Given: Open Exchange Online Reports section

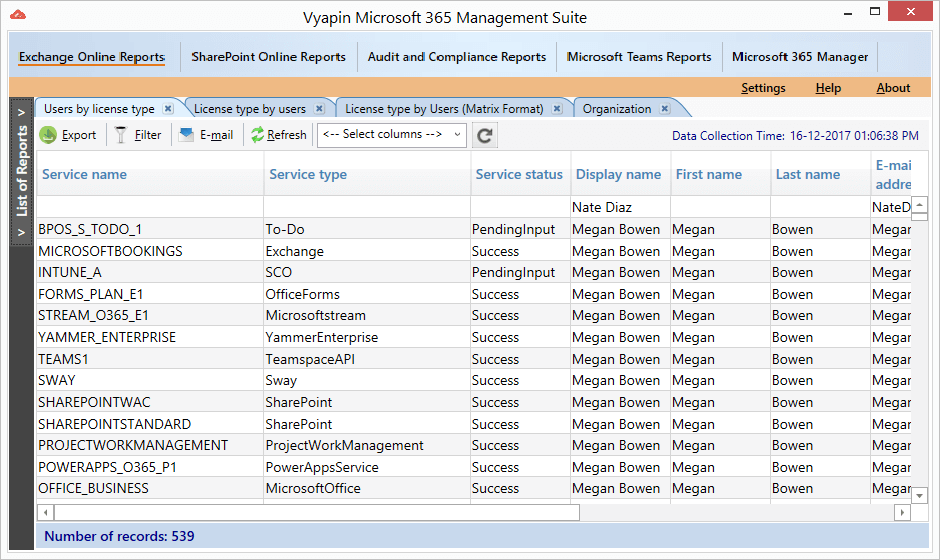Looking at the screenshot, I should tap(92, 57).
